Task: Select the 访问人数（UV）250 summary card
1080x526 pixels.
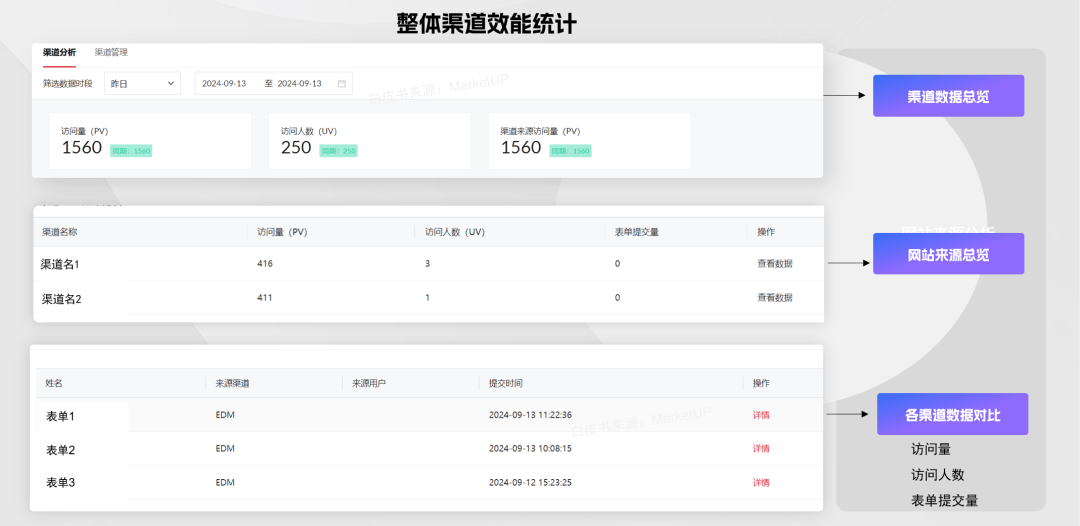Action: click(x=369, y=141)
